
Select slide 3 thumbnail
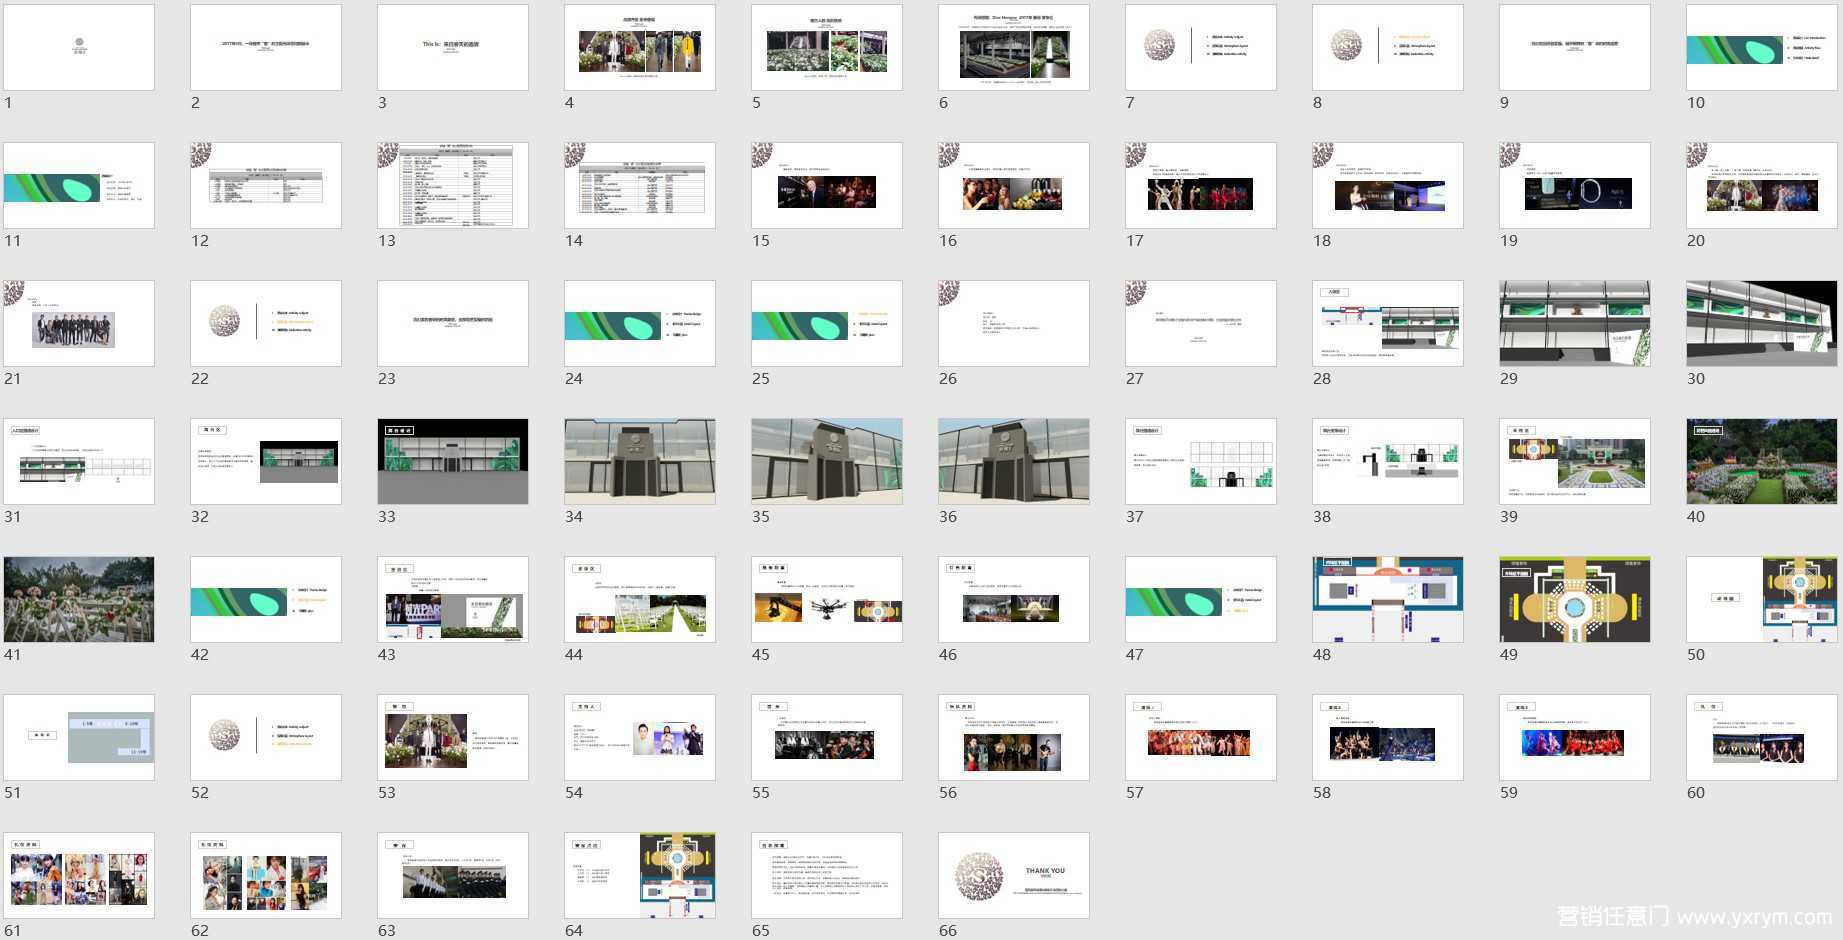(x=453, y=47)
